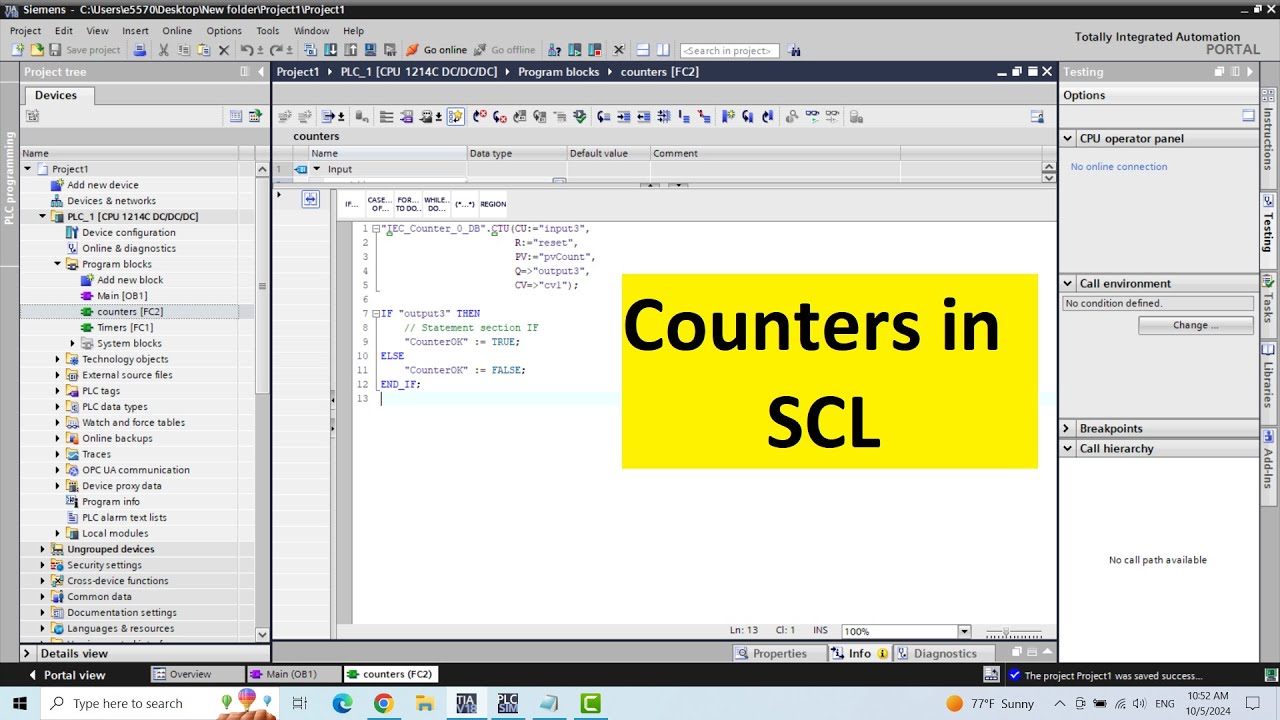Click the Accessible devices icon
The image size is (1280, 720).
tap(553, 50)
